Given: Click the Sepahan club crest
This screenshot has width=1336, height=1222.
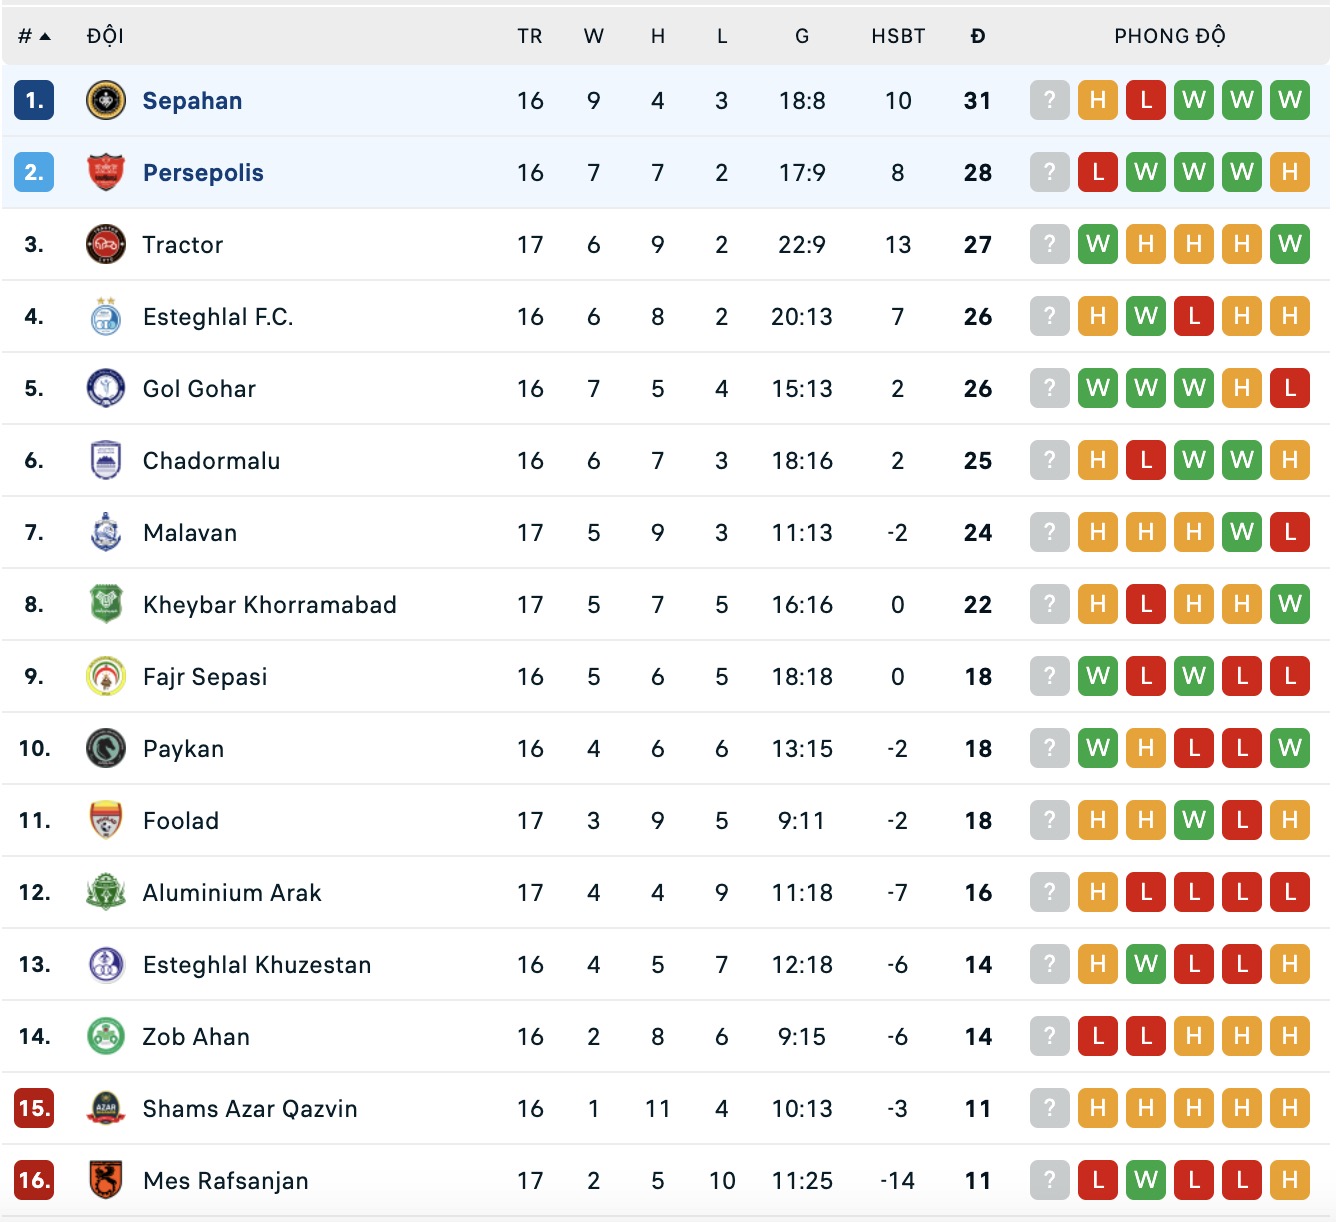Looking at the screenshot, I should 106,100.
